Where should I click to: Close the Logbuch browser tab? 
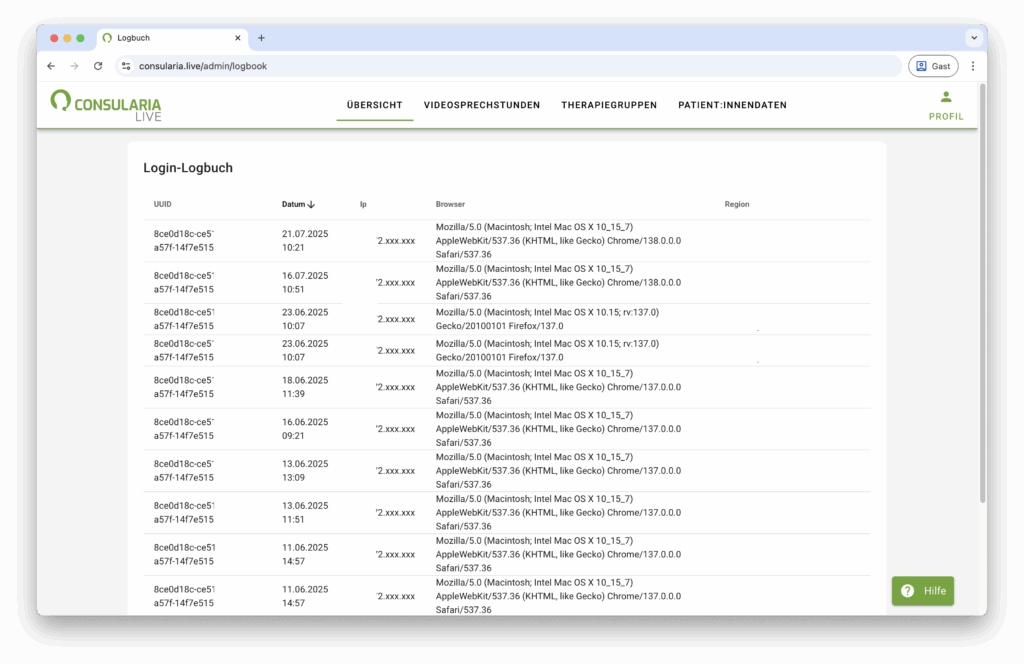pos(238,38)
